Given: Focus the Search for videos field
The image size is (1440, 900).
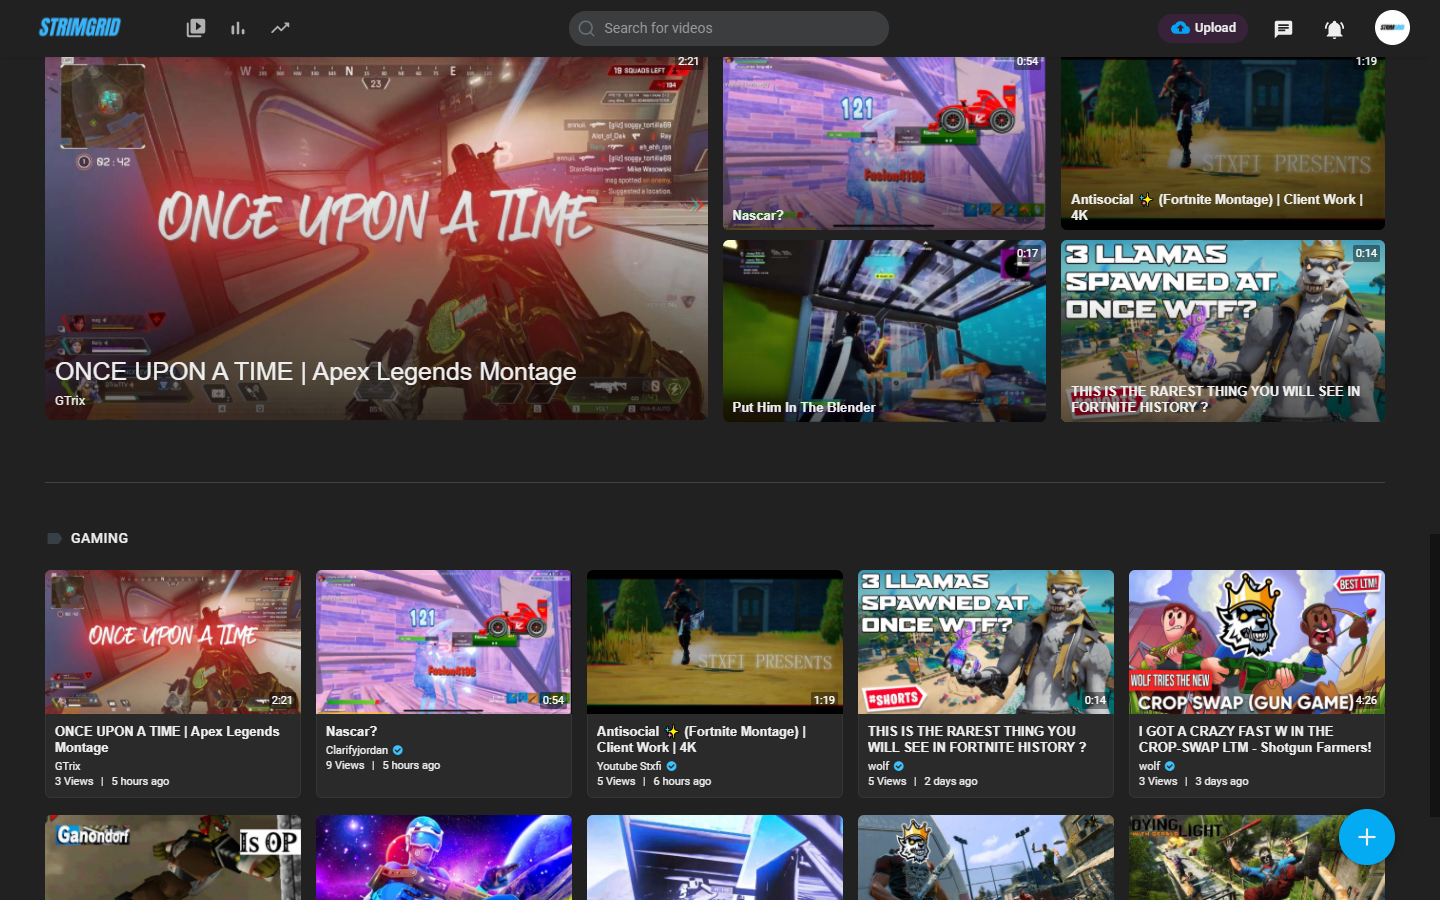Looking at the screenshot, I should pyautogui.click(x=729, y=28).
